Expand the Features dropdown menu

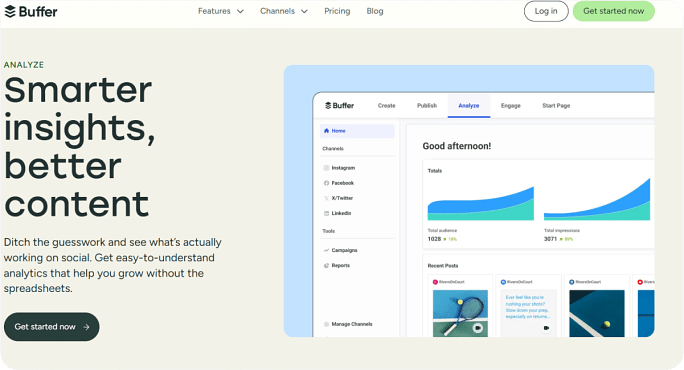pos(221,11)
